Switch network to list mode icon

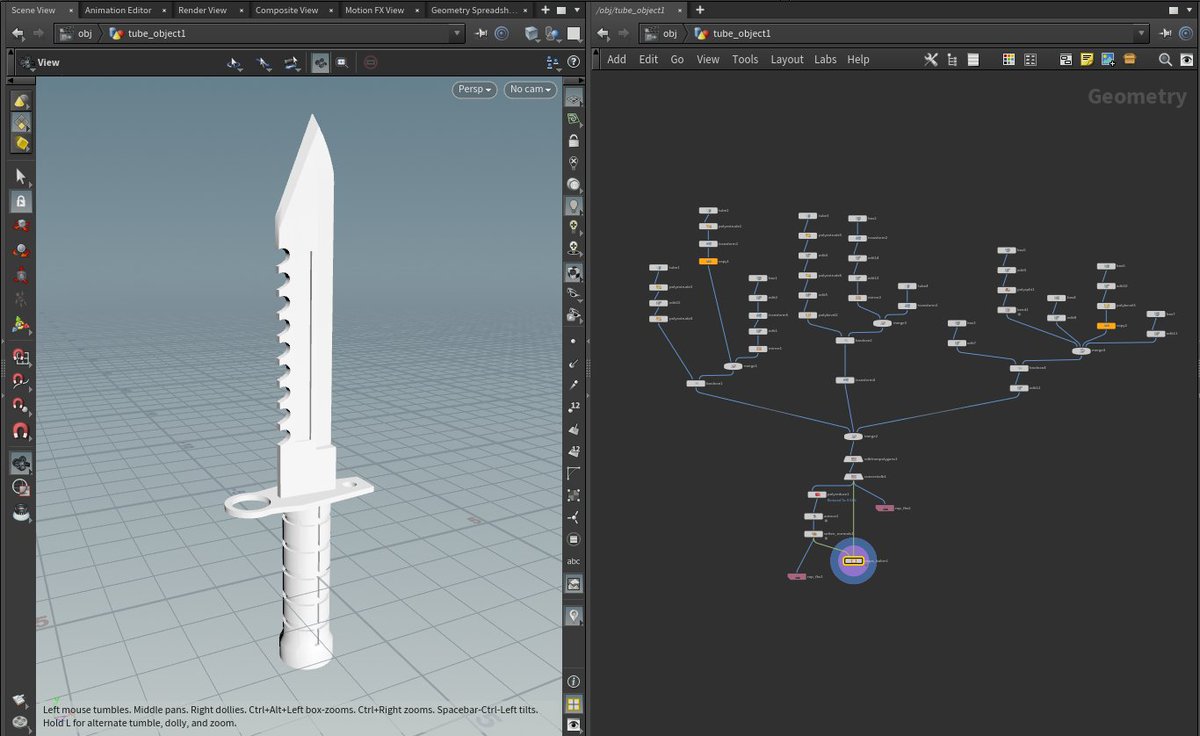point(973,60)
